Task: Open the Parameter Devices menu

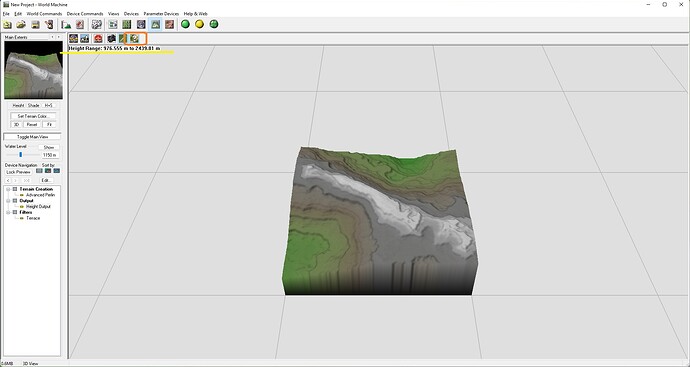Action: coord(161,14)
